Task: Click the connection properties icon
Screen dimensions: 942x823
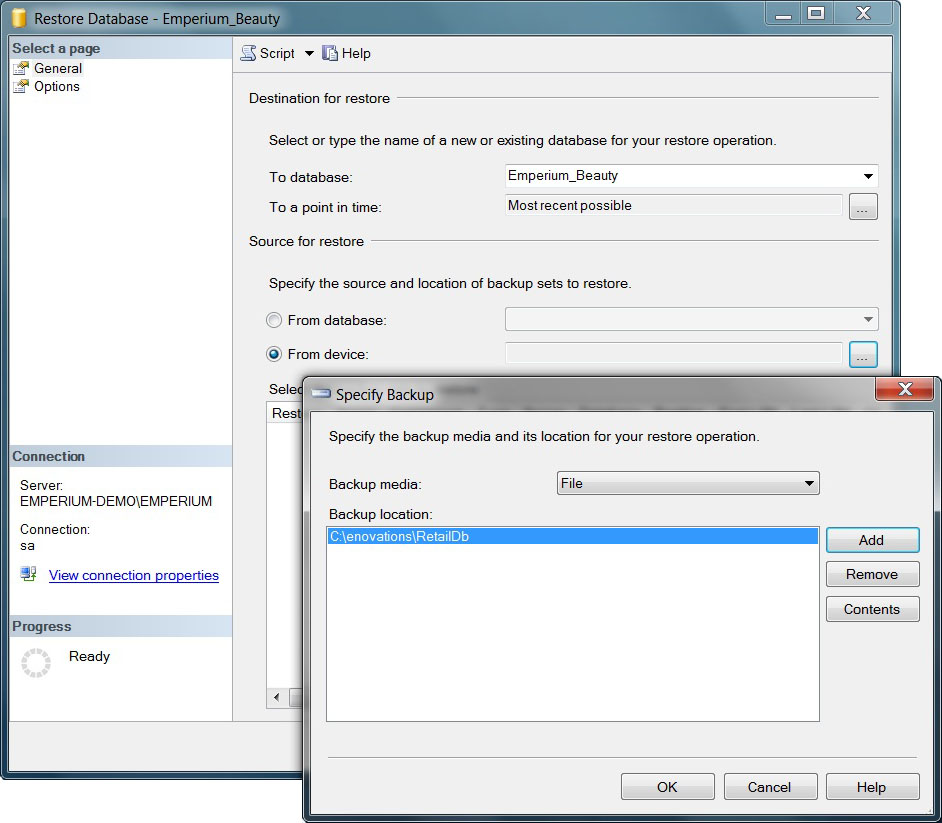Action: click(x=29, y=575)
